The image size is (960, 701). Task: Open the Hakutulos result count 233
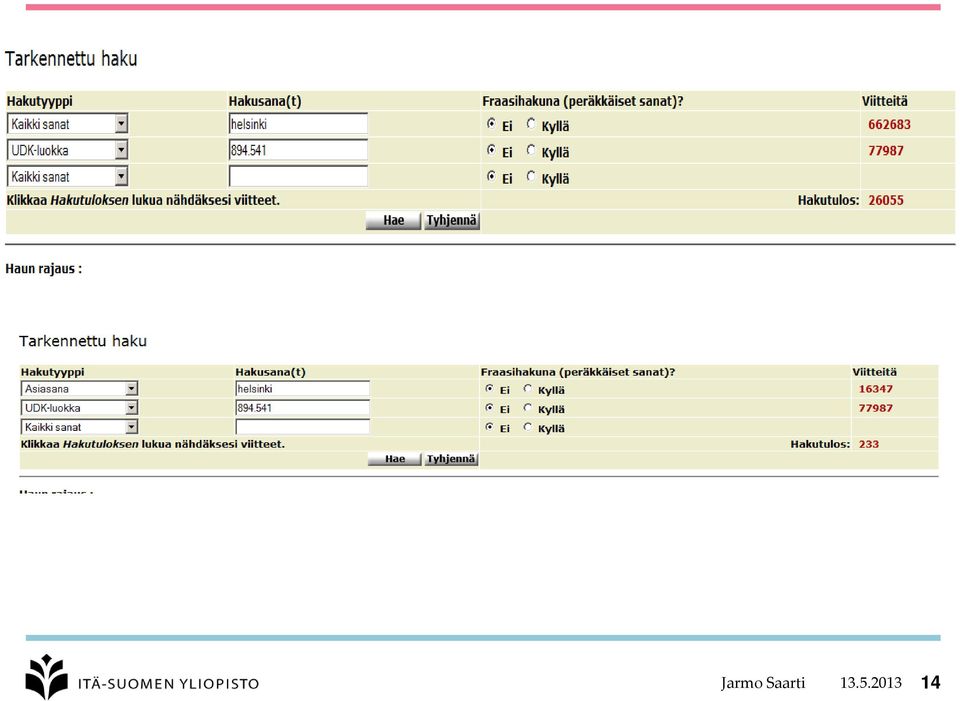coord(869,444)
